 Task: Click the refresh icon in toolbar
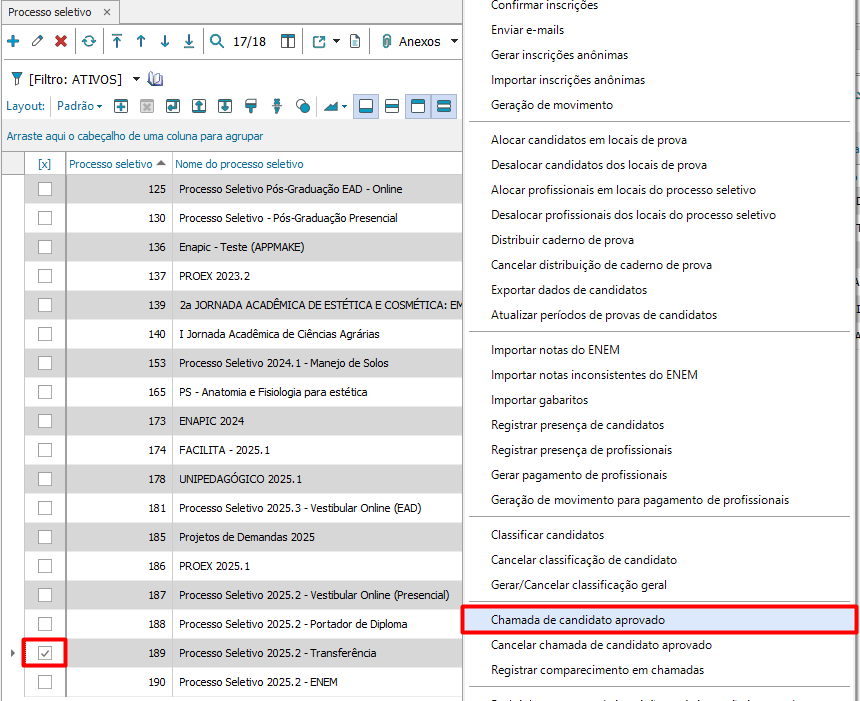(89, 41)
